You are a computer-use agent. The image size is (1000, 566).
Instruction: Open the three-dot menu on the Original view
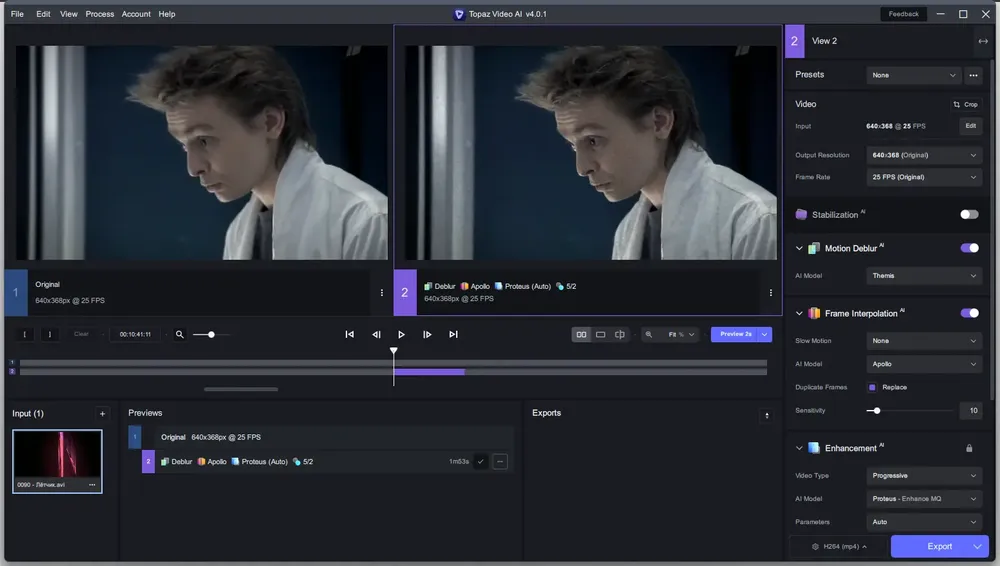(382, 292)
